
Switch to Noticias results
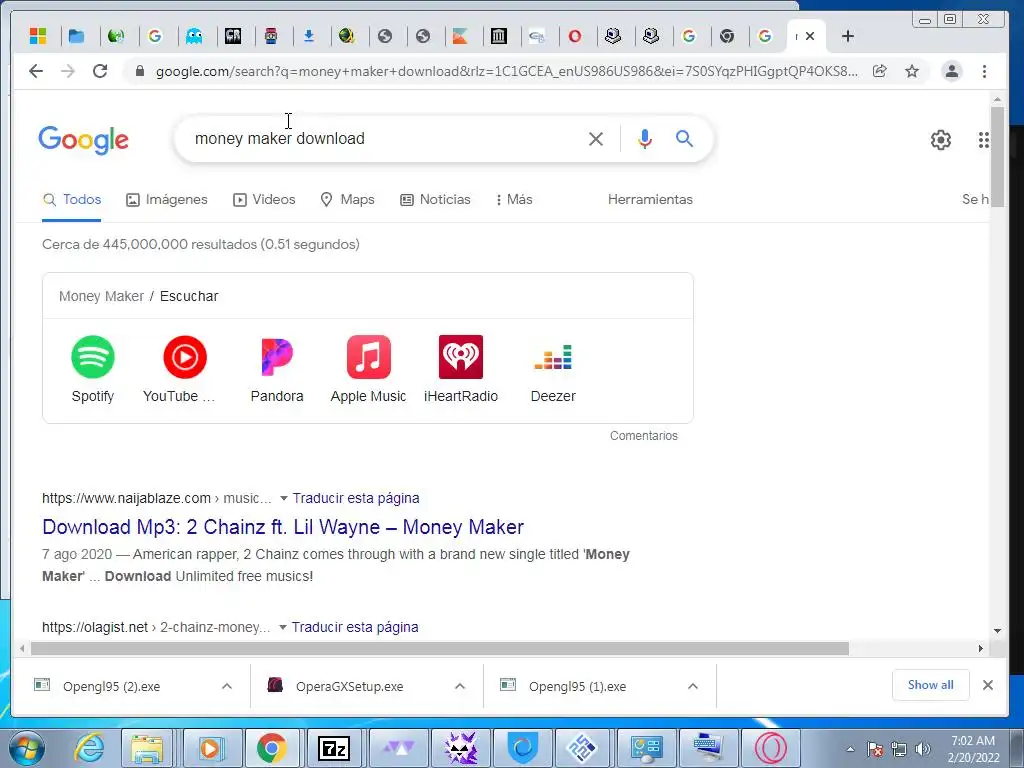(435, 200)
